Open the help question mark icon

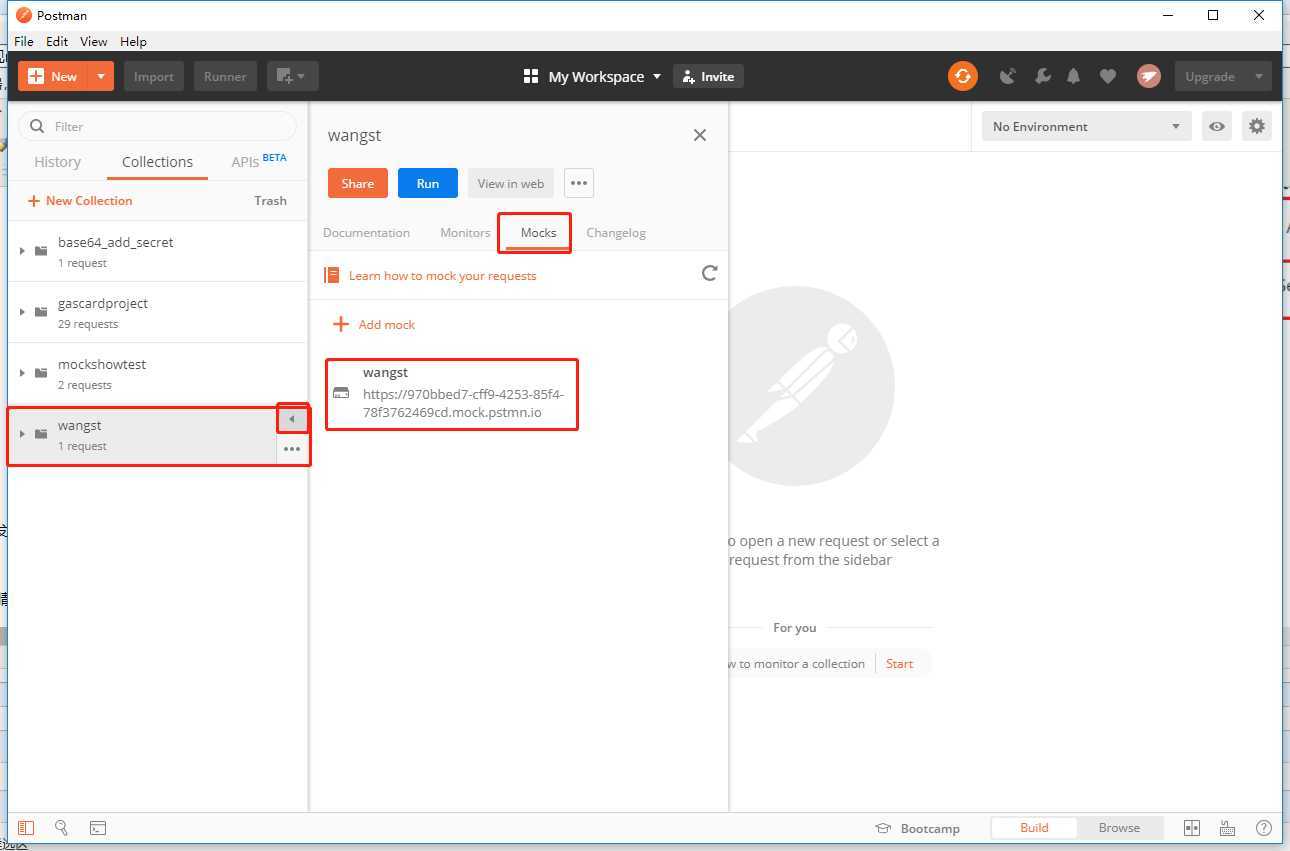[1264, 828]
